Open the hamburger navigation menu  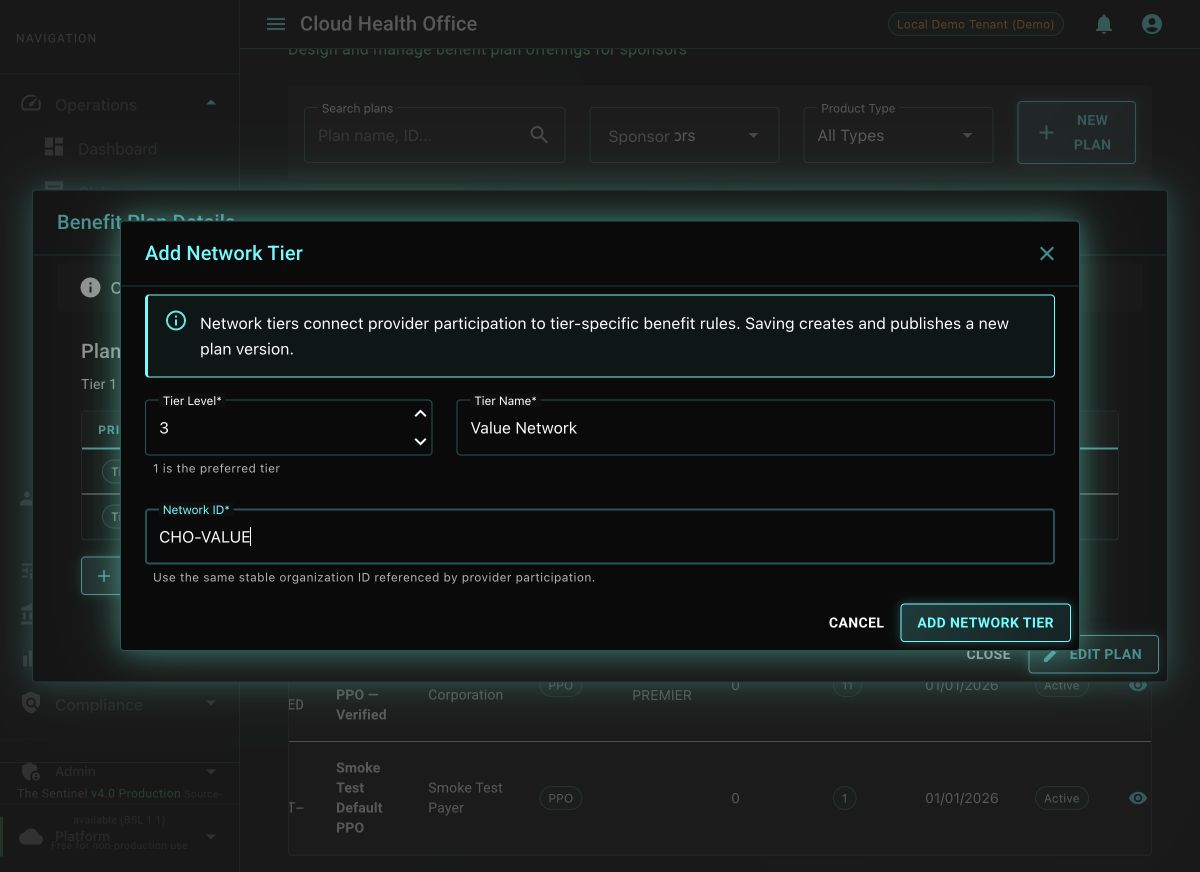click(x=276, y=24)
